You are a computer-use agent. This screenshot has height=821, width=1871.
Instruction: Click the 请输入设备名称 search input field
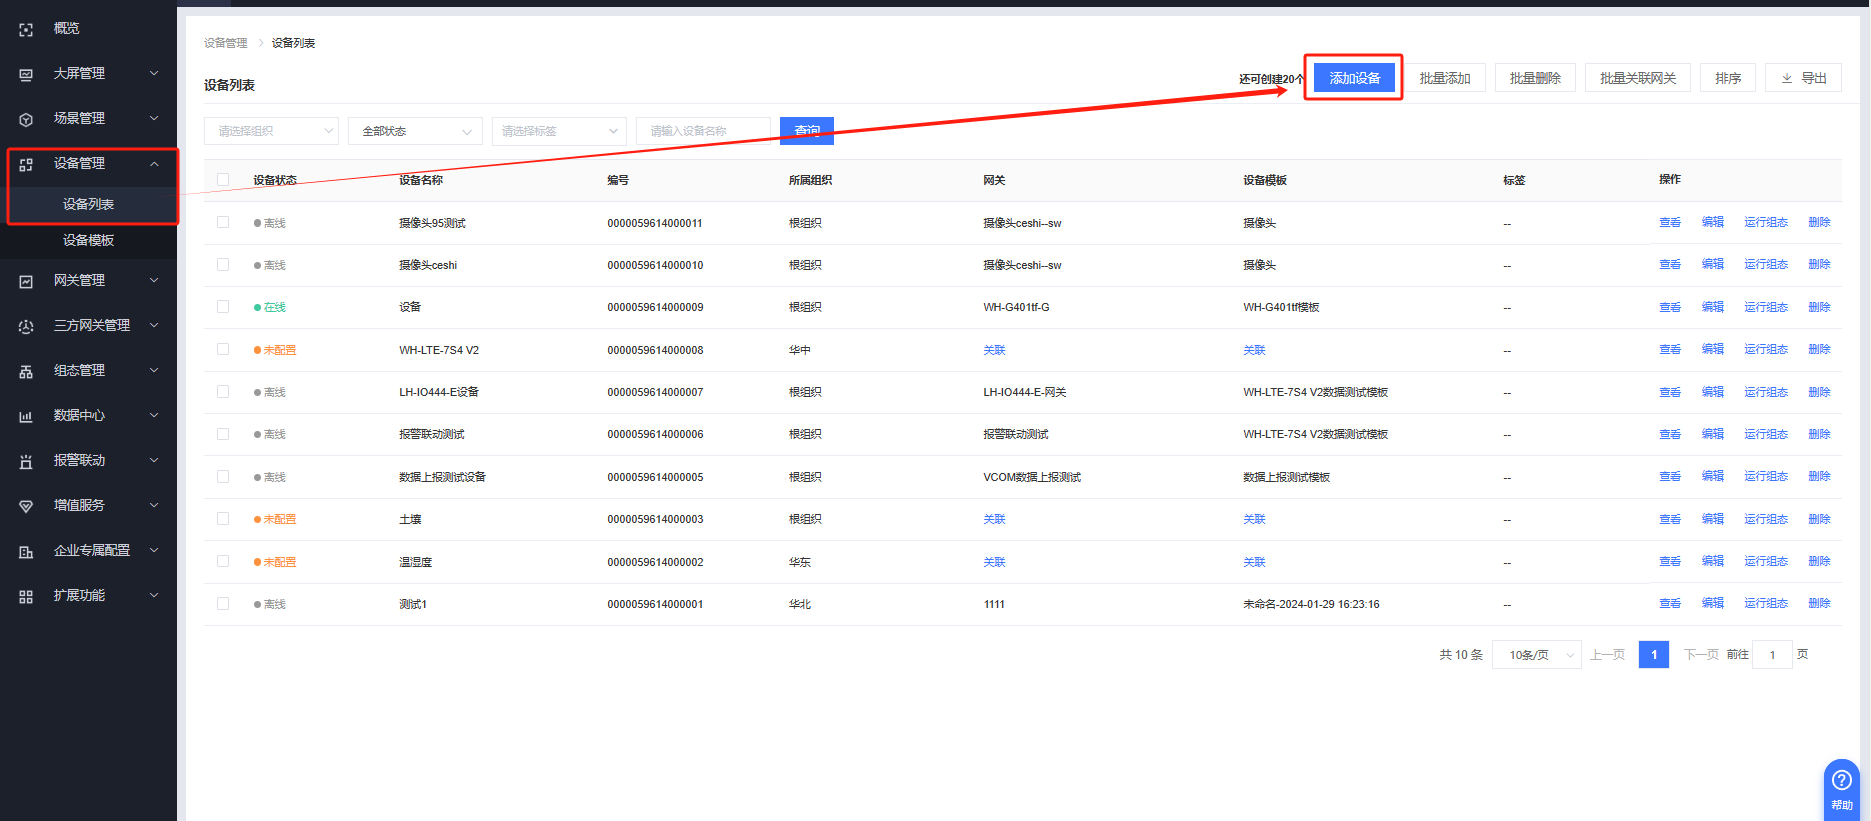click(703, 131)
